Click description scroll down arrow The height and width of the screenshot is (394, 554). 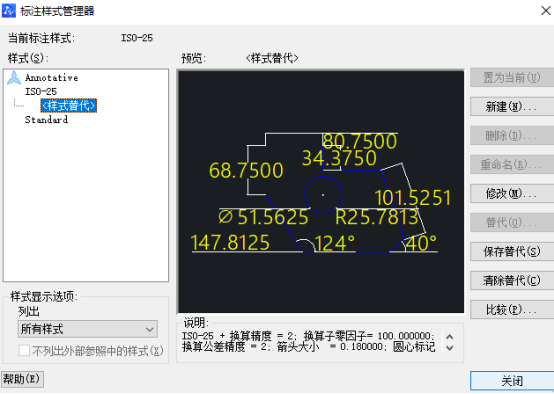[x=450, y=348]
